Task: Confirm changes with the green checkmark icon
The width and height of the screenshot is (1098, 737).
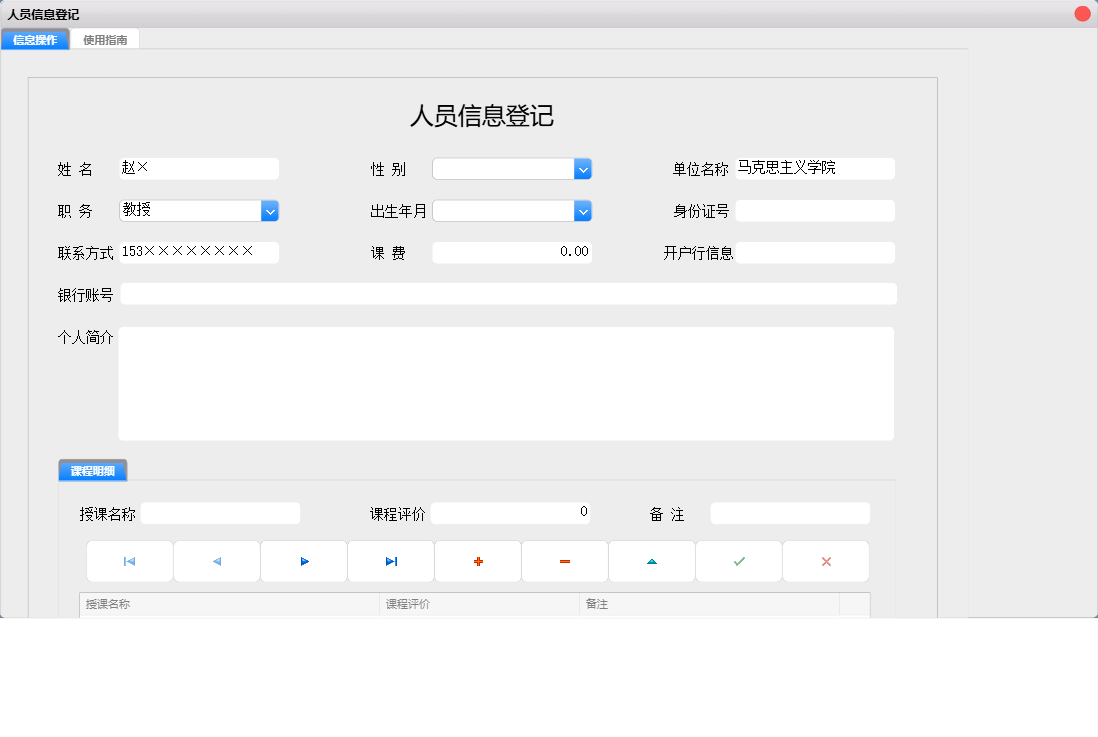Action: pos(738,561)
